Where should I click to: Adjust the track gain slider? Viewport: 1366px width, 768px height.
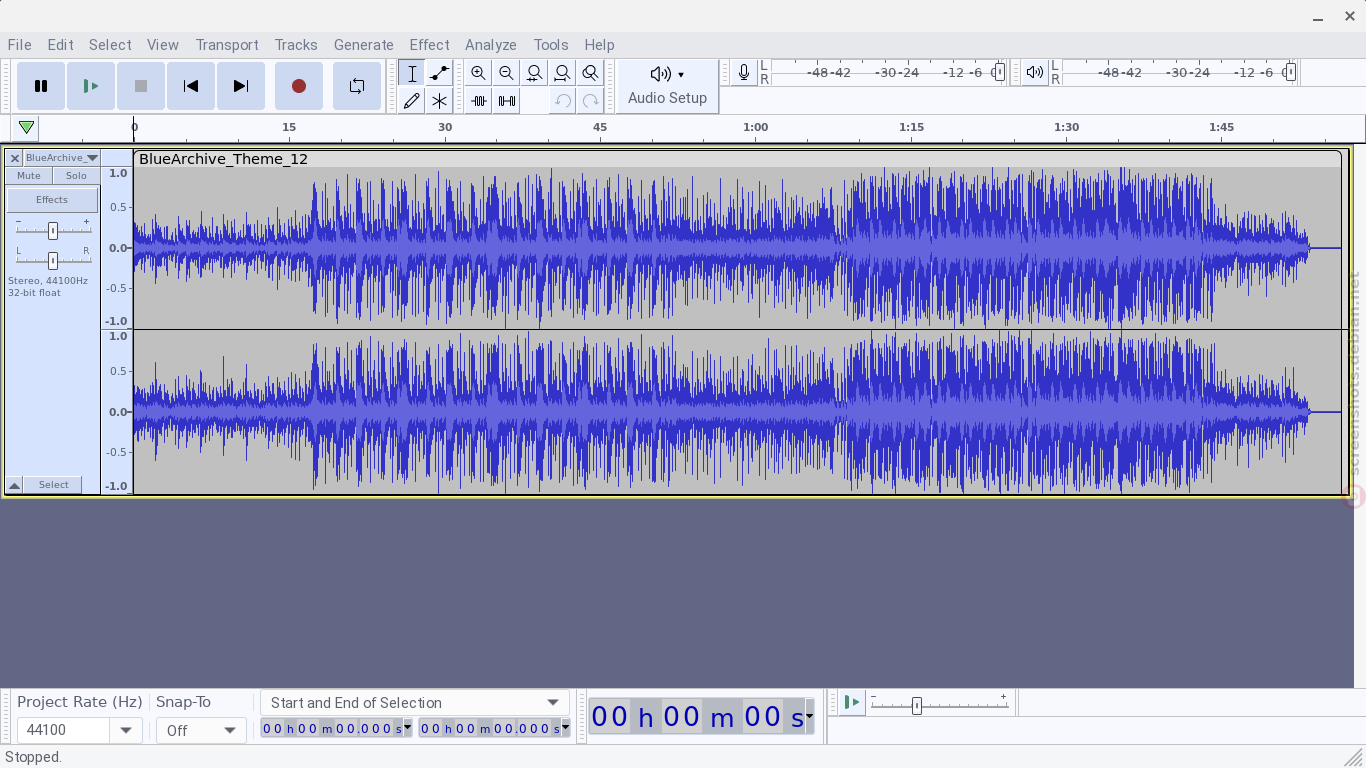[x=53, y=231]
